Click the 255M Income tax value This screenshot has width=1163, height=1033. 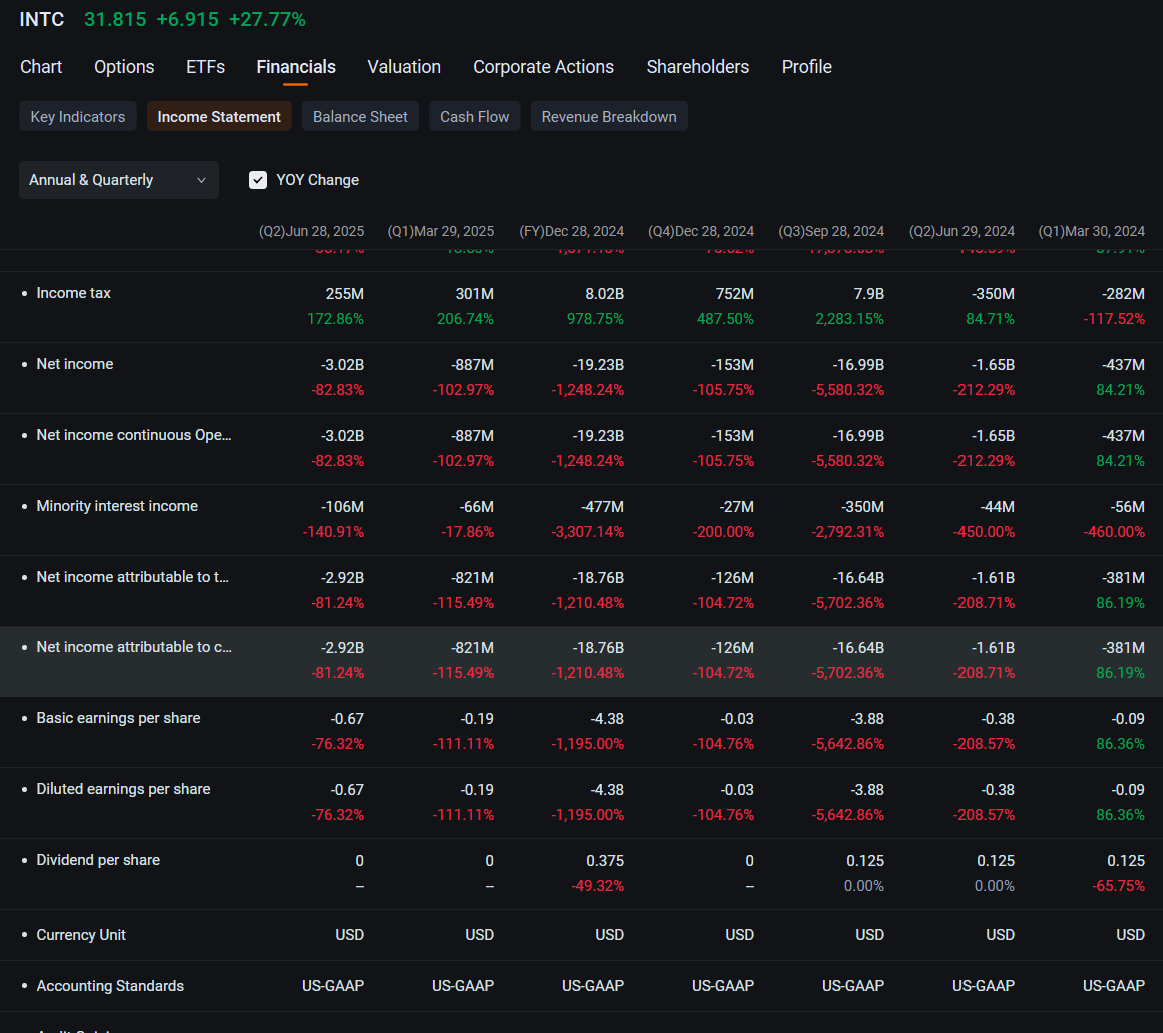tap(345, 294)
